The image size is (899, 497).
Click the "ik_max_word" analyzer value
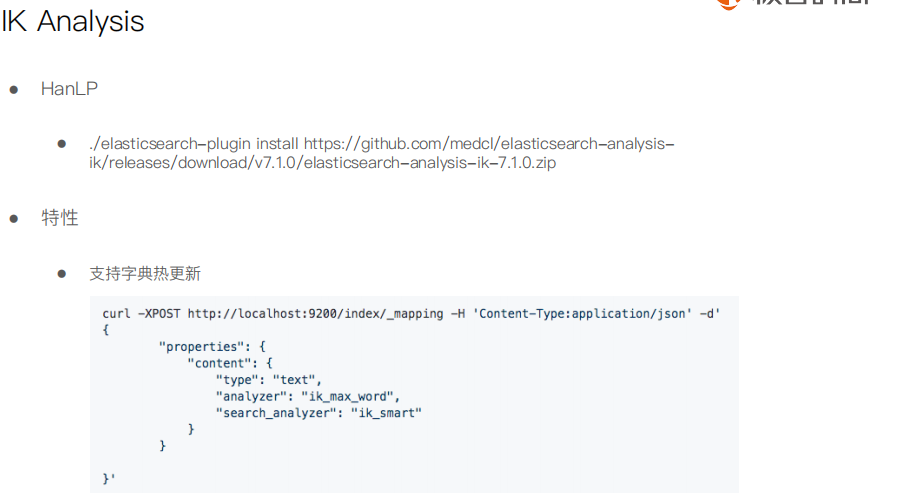[x=347, y=397]
